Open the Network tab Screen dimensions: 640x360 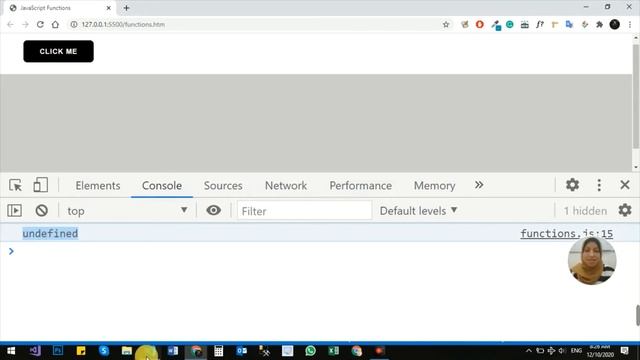click(x=286, y=186)
